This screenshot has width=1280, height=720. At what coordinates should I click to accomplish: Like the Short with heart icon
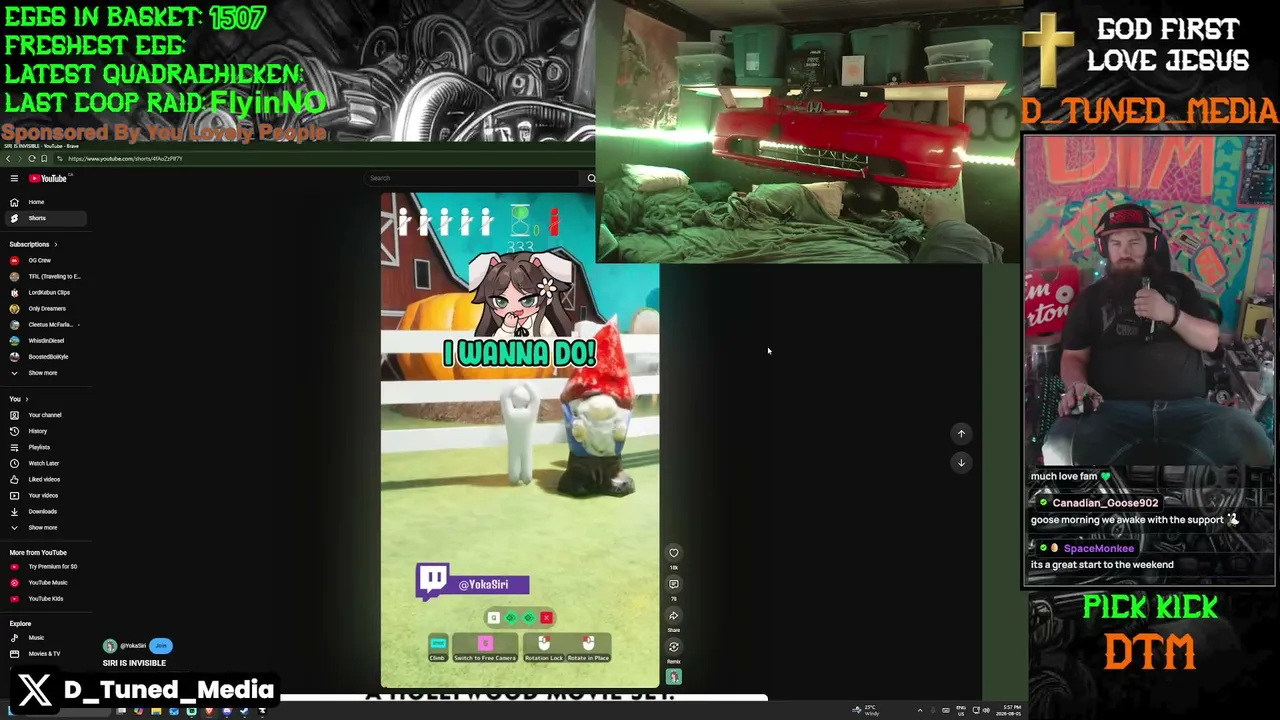673,553
